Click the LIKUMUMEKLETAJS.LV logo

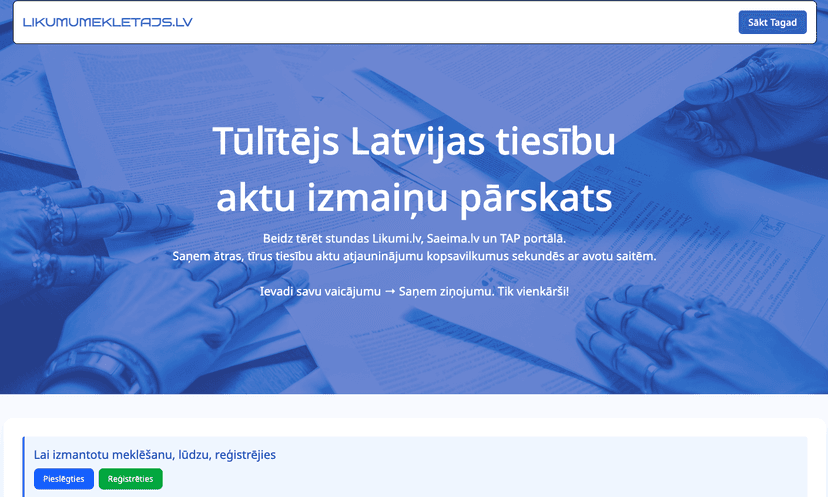click(x=108, y=22)
